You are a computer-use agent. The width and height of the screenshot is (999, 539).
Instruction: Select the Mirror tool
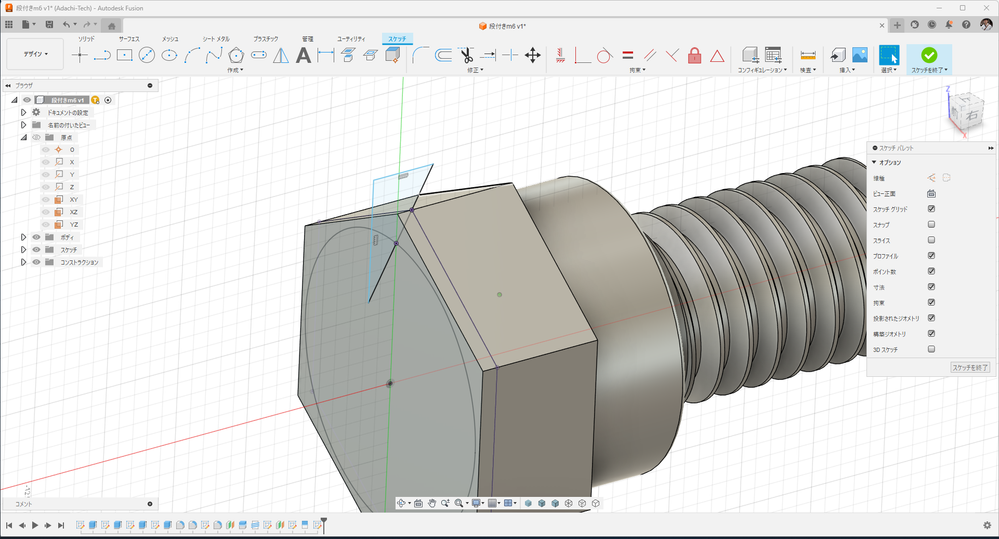point(281,55)
